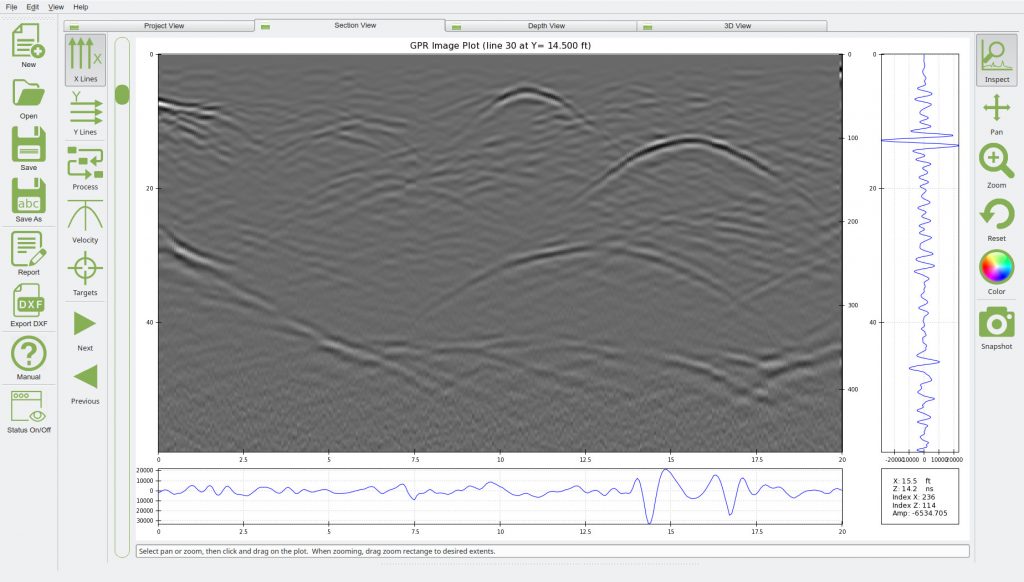Click the 'Amp: -6534.705' readout
Screen dimensions: 1024x582
point(920,513)
